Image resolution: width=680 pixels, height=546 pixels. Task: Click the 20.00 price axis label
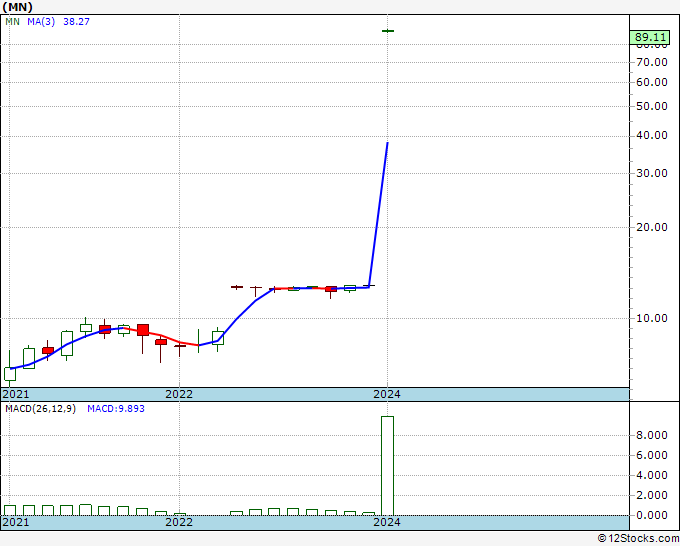651,227
